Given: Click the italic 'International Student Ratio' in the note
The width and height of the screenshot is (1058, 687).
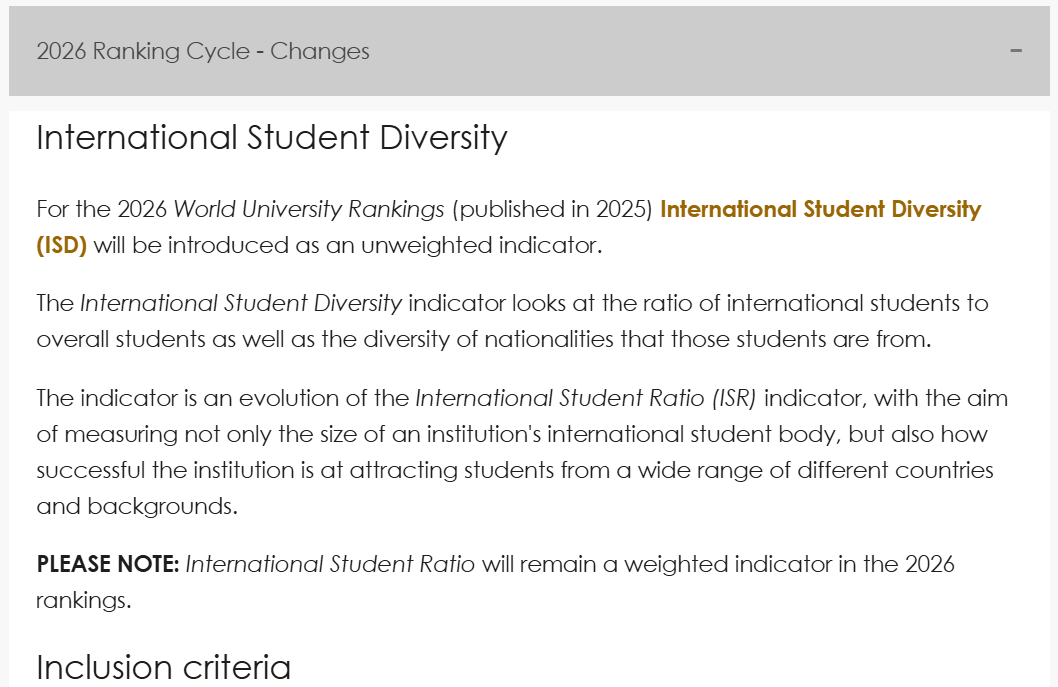Looking at the screenshot, I should coord(330,564).
